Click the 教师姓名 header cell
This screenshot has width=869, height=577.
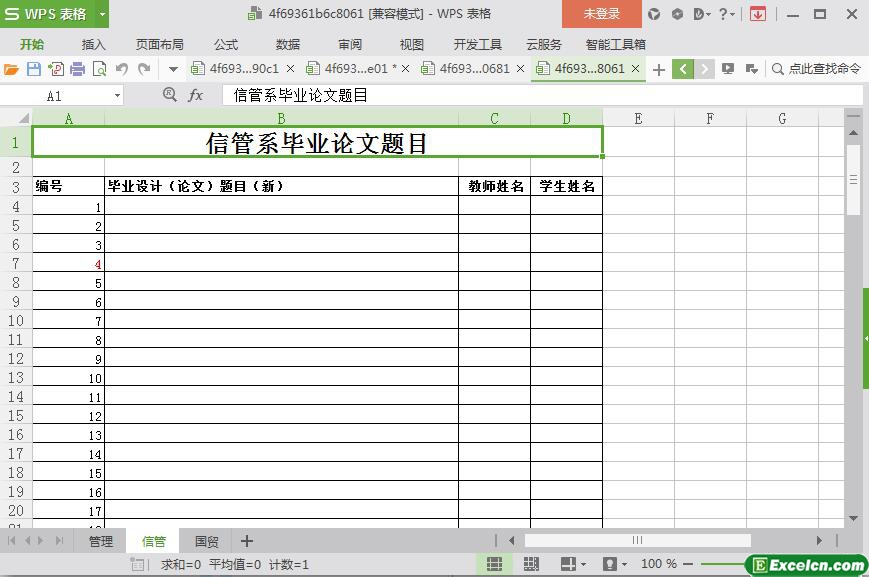pyautogui.click(x=494, y=186)
